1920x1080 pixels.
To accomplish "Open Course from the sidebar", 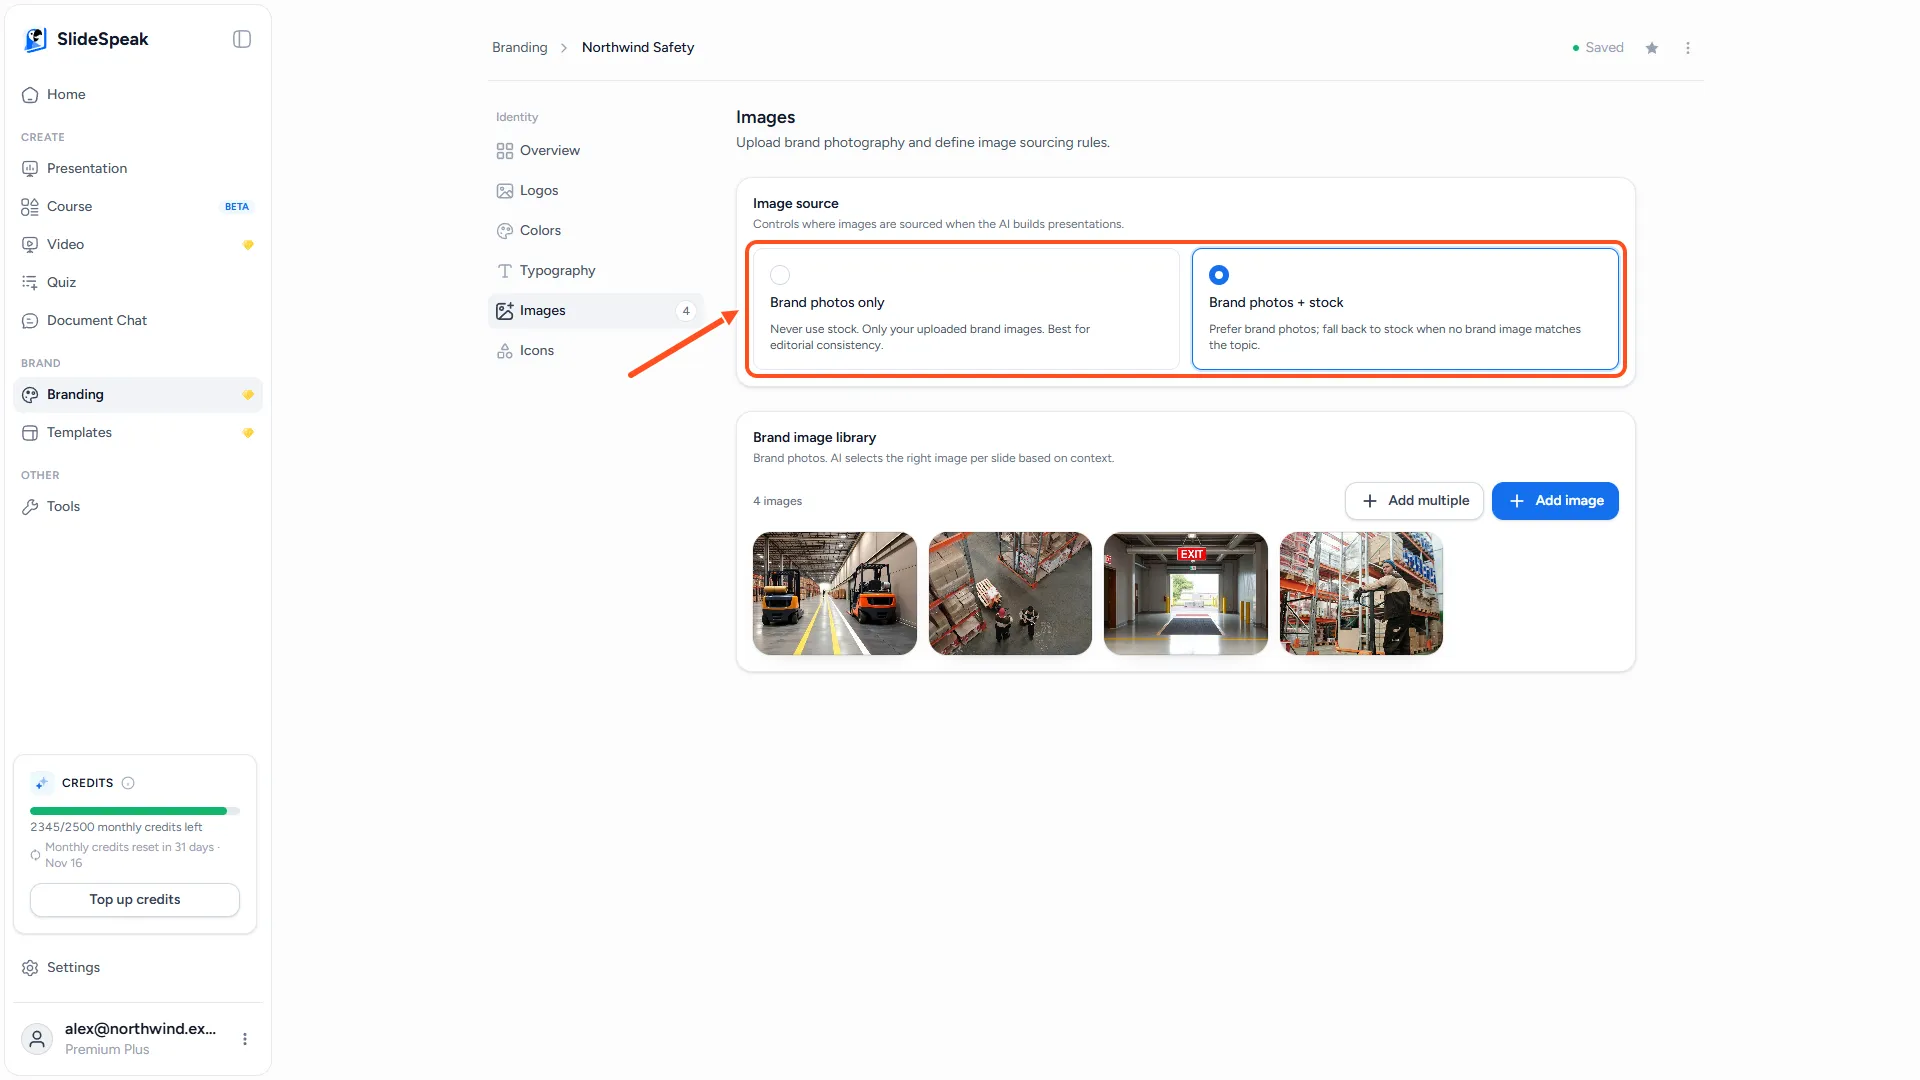I will [138, 207].
